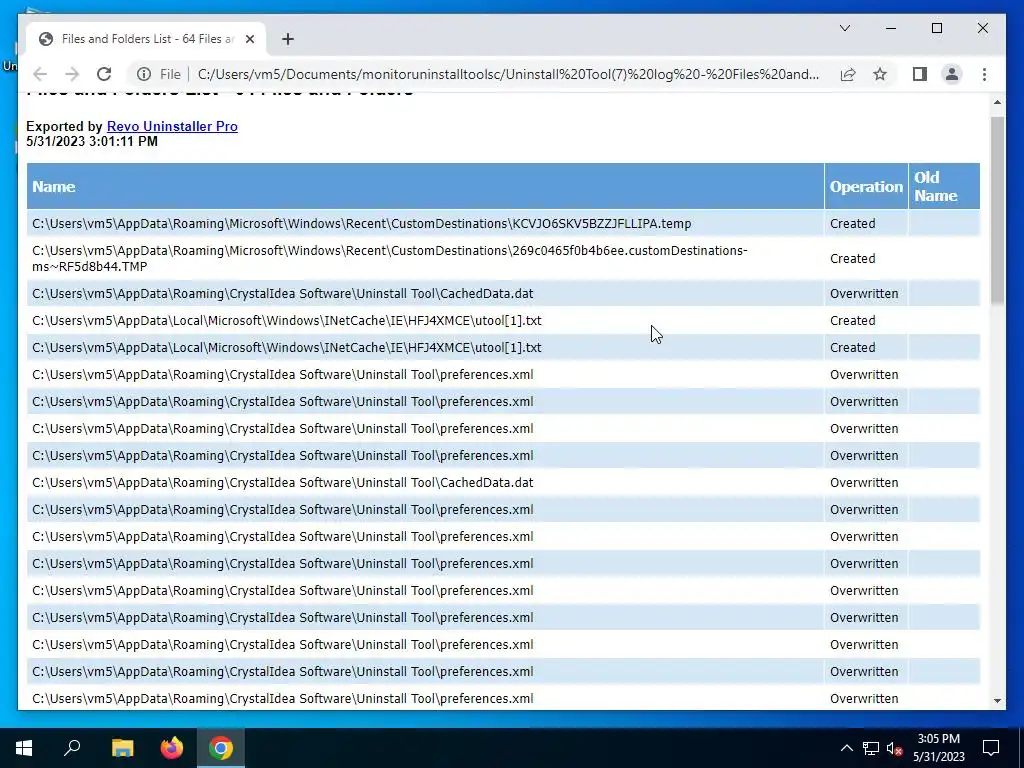The image size is (1024, 768).
Task: Focus the address bar URL
Action: click(x=508, y=74)
